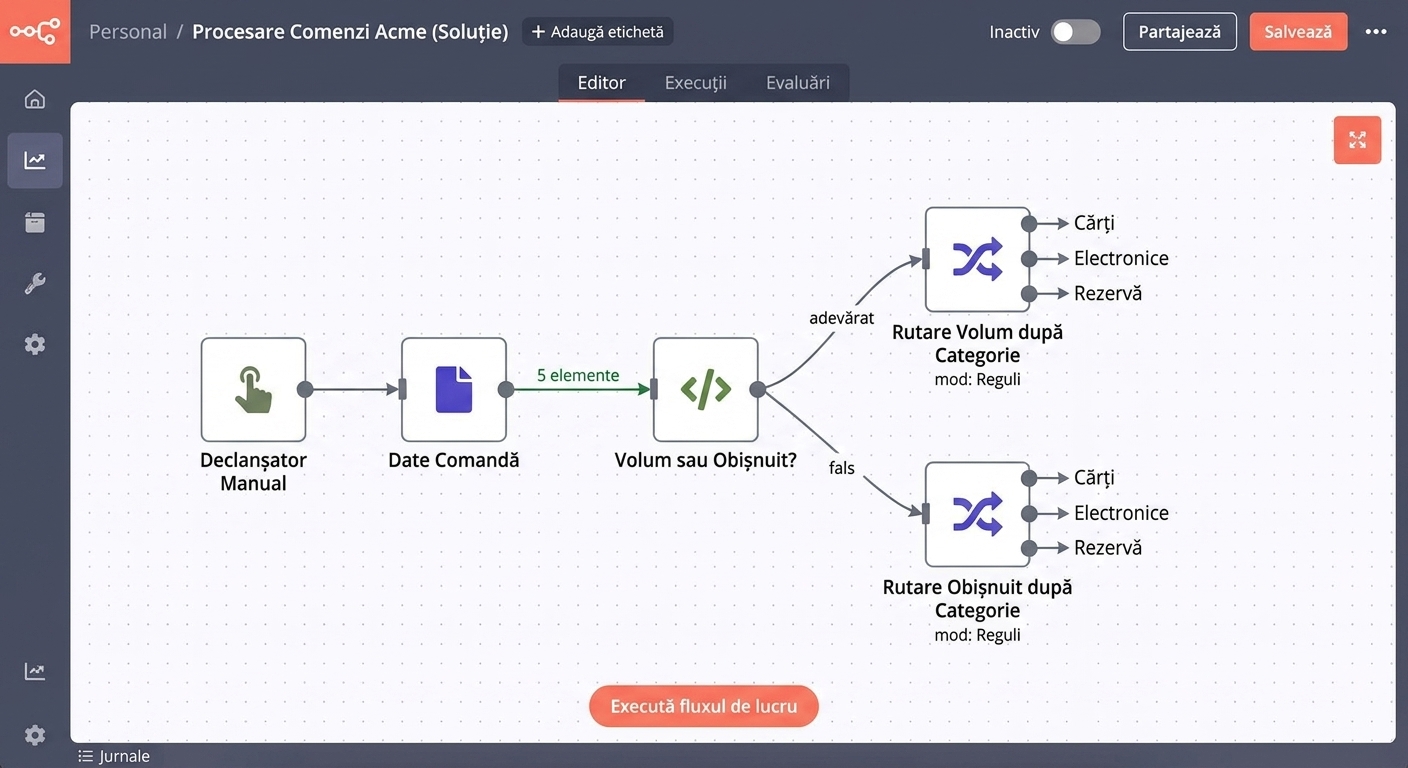Expand the Jurnale logs panel
The height and width of the screenshot is (768, 1408).
114,756
